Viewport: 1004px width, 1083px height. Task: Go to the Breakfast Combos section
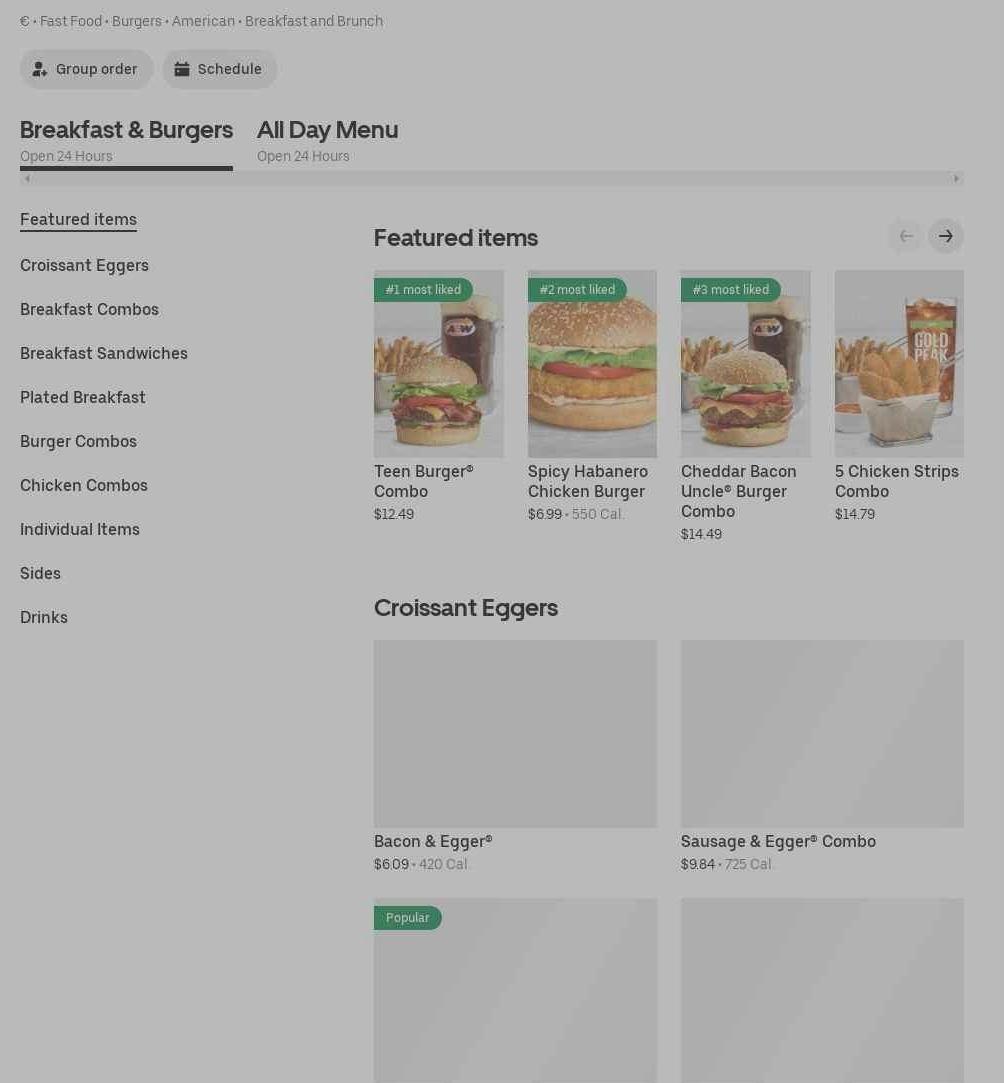click(89, 309)
